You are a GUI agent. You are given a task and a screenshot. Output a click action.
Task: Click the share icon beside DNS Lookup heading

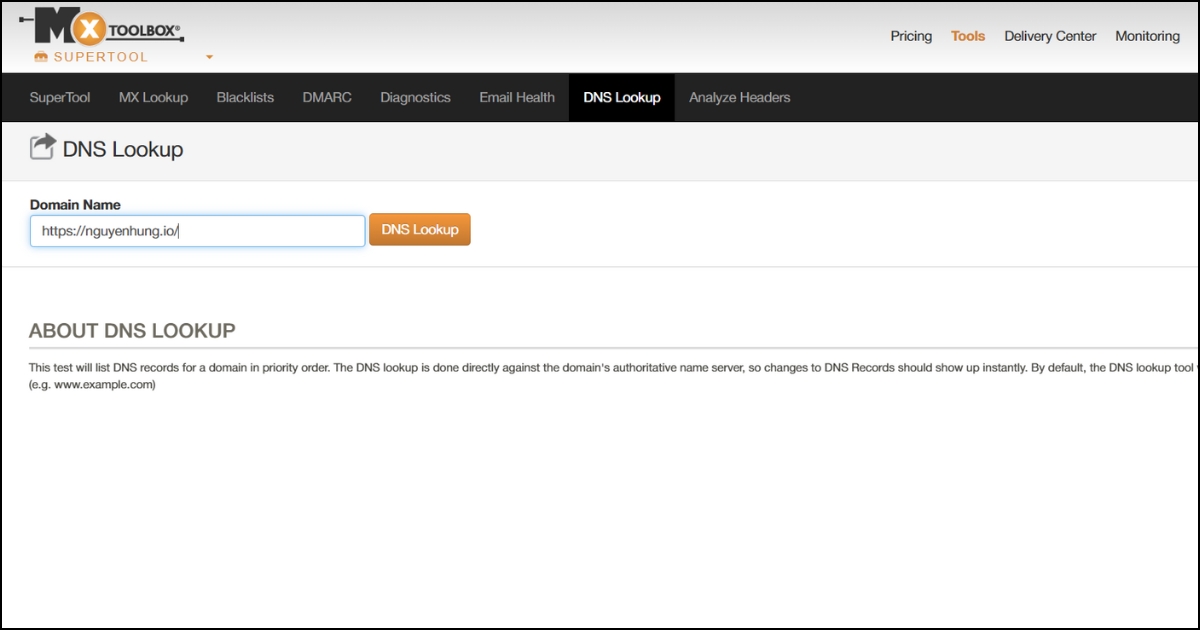(43, 148)
